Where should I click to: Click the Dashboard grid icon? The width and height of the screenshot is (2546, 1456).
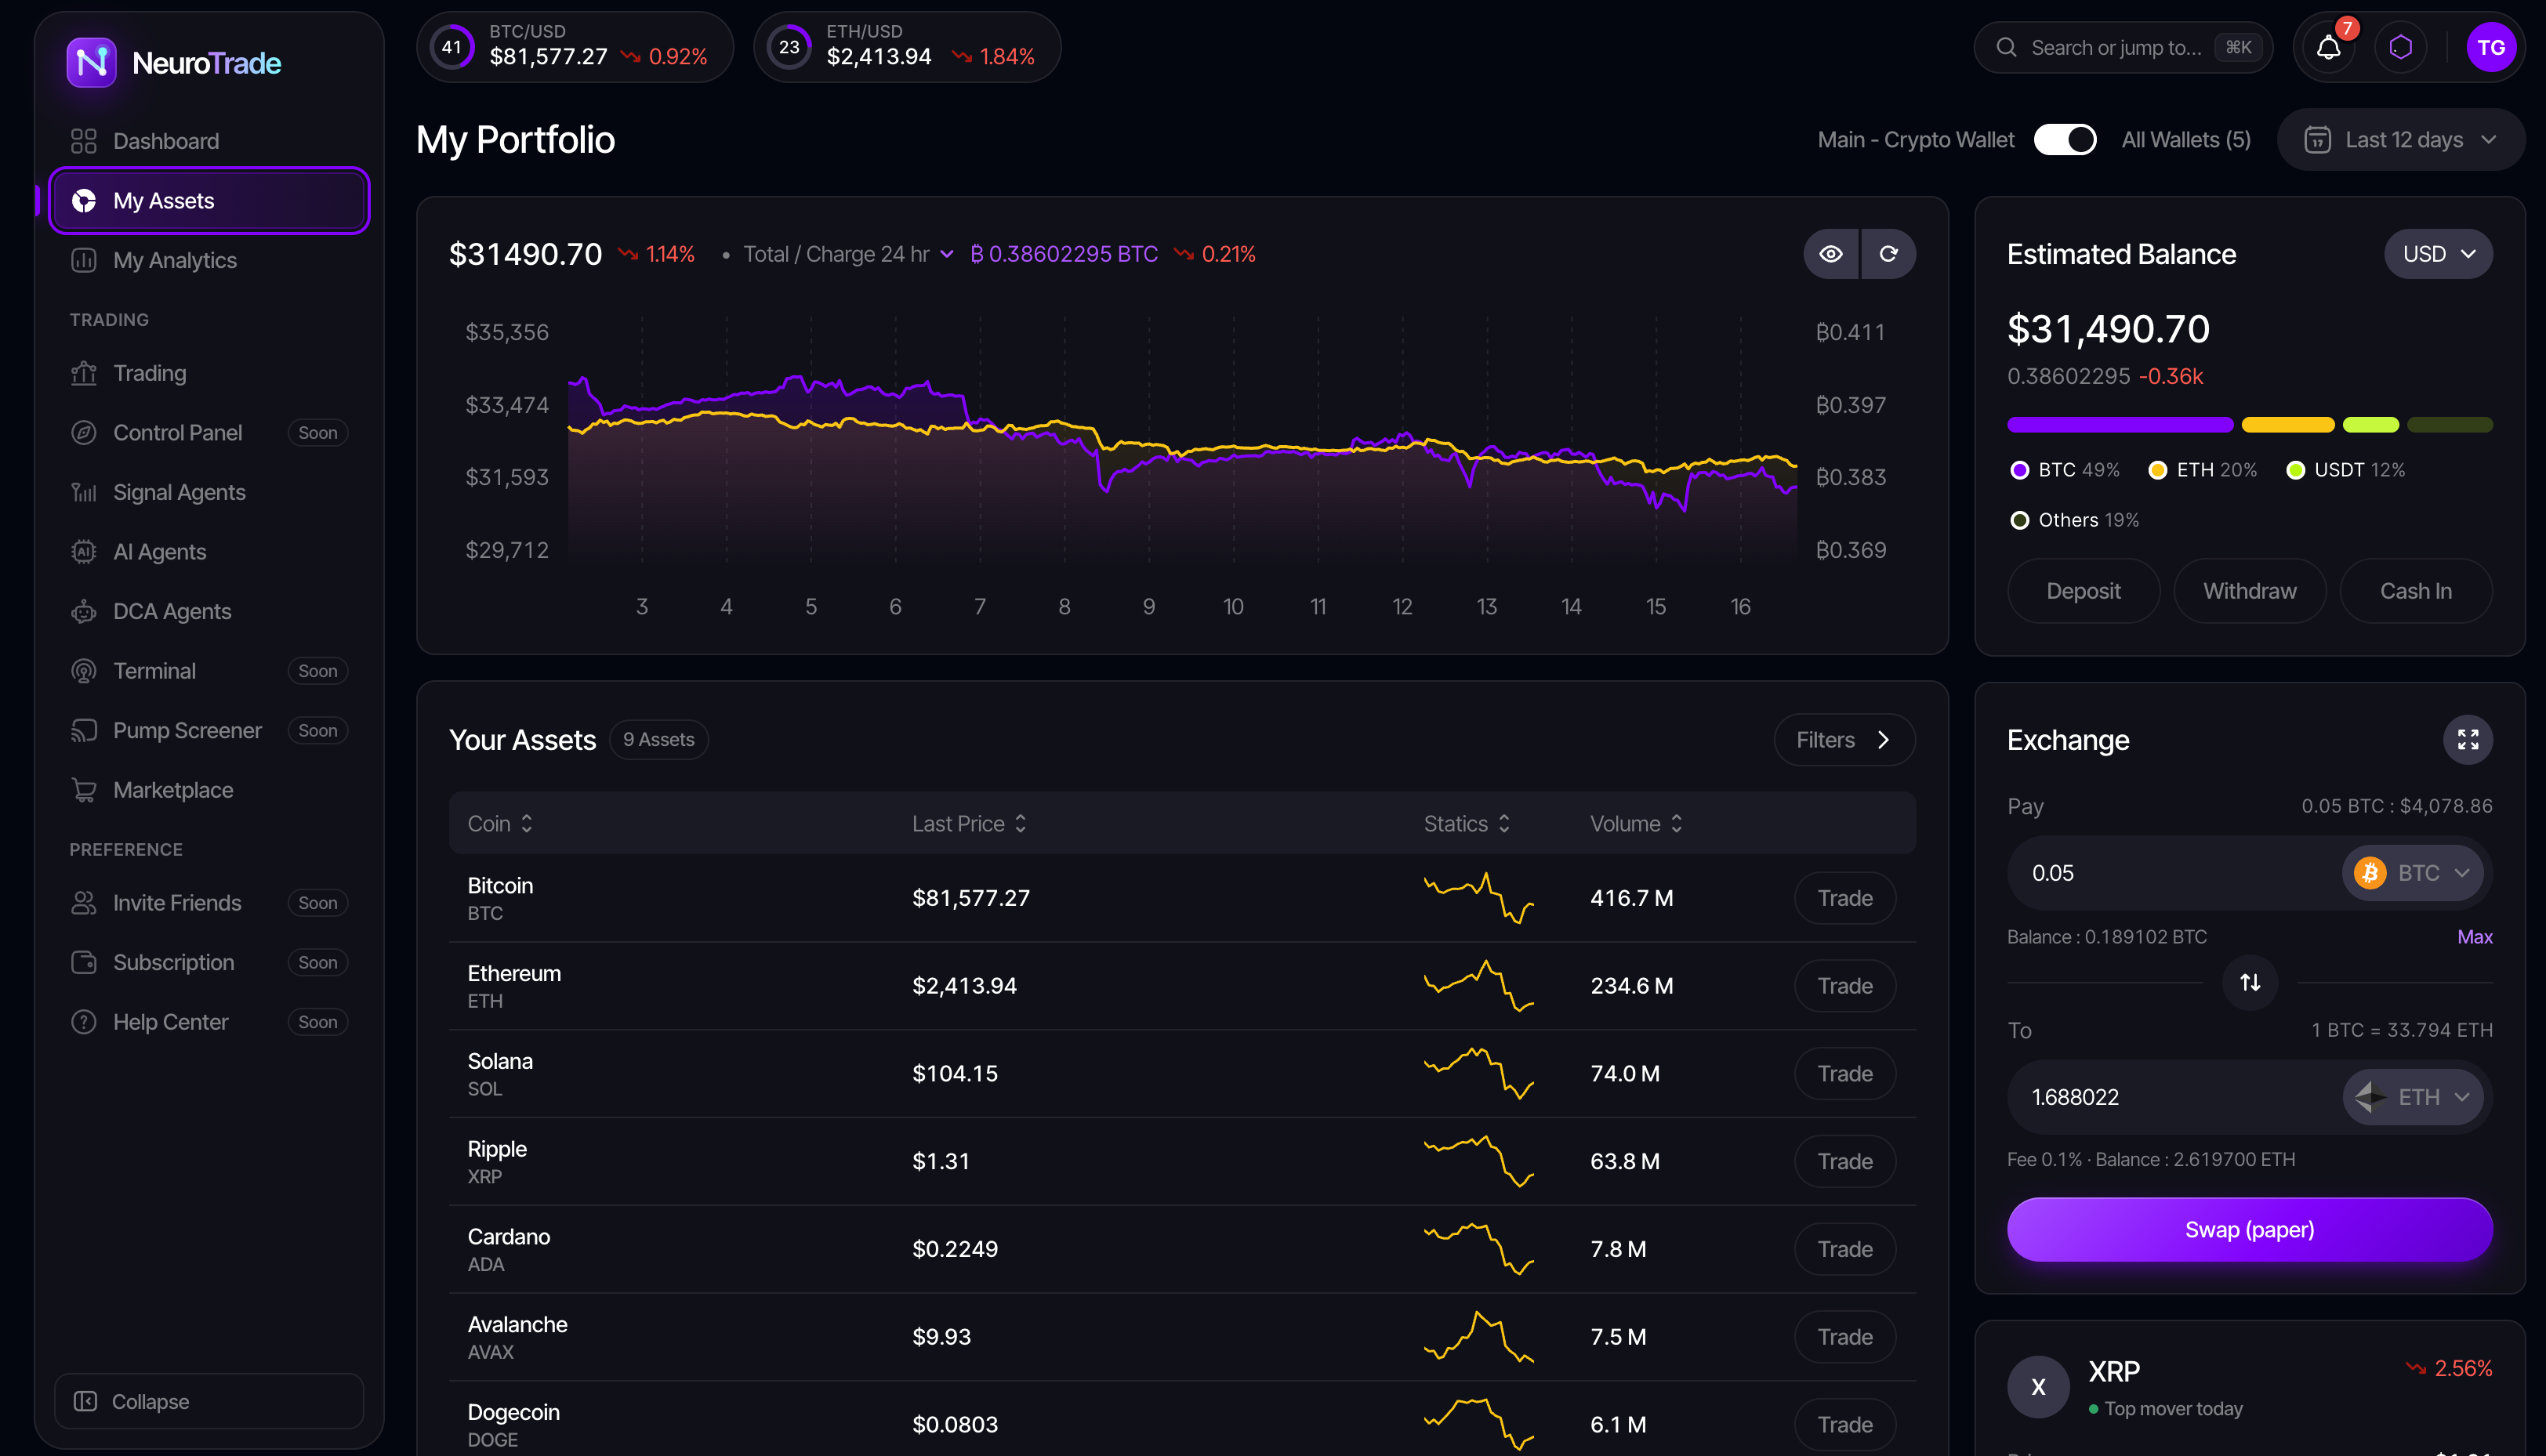(84, 141)
